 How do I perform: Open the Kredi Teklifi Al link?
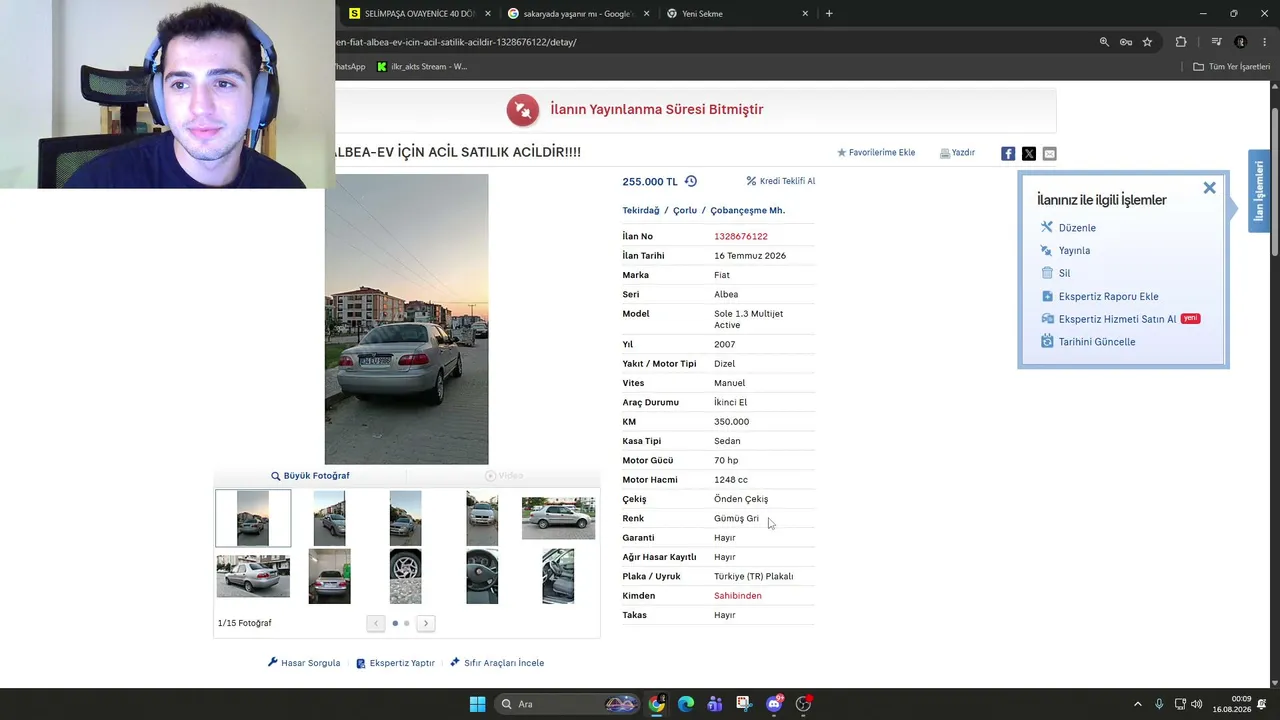point(781,181)
